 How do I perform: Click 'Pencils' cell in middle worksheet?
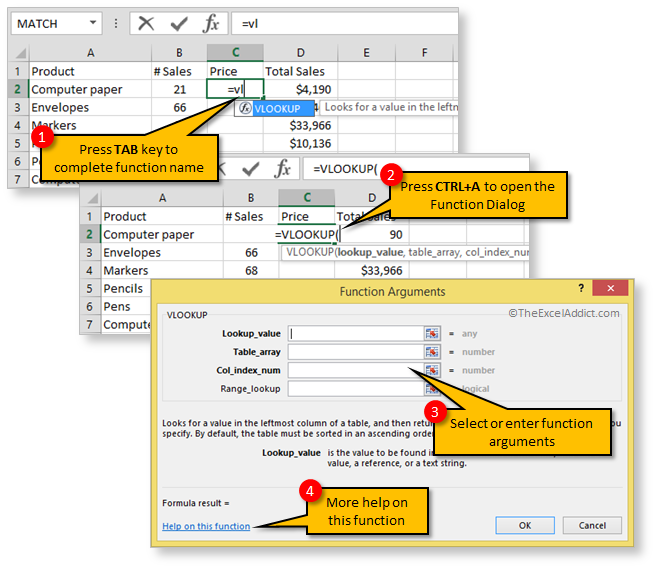coord(125,289)
